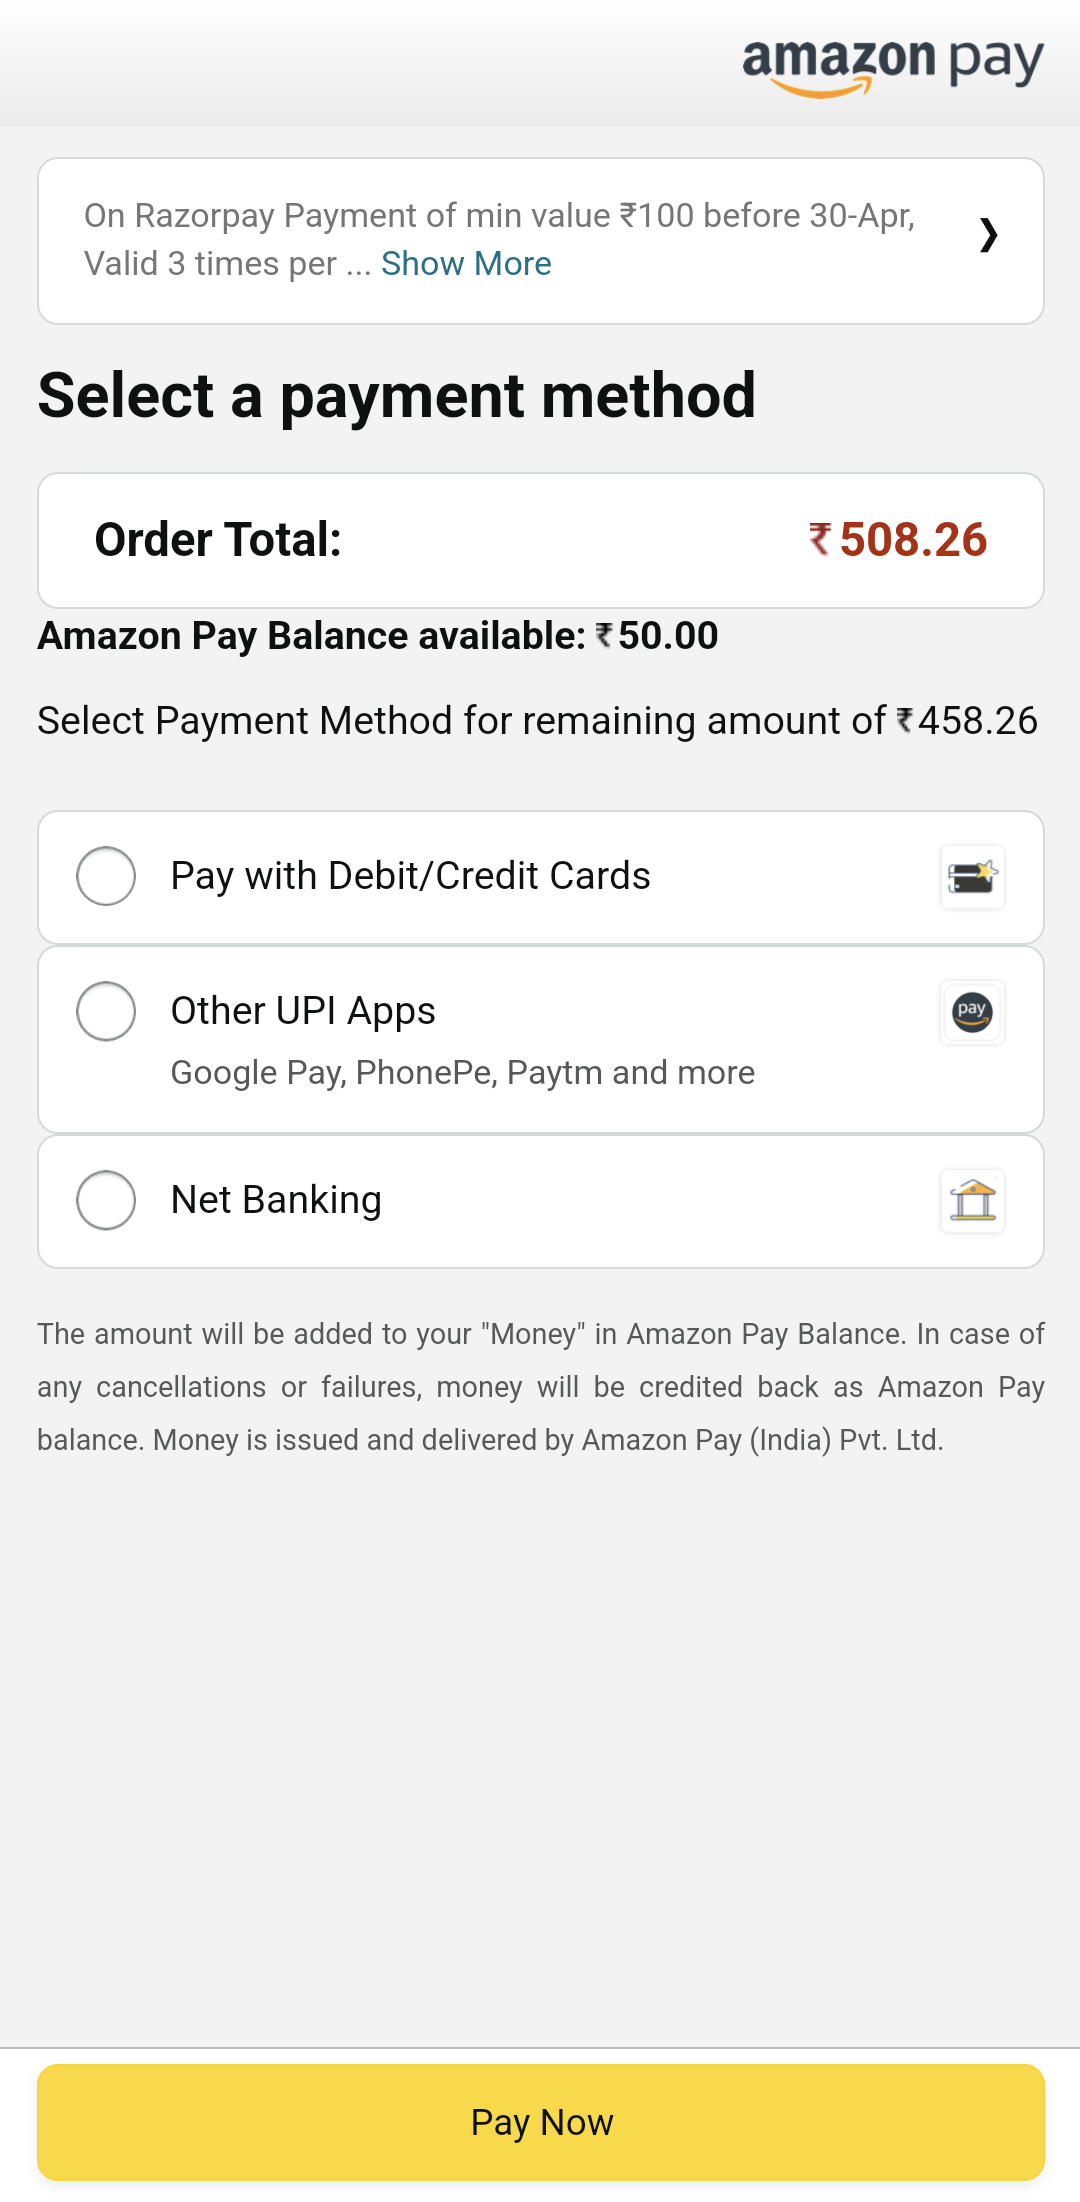
Task: Click the ₹508.26 order total amount
Action: (898, 540)
